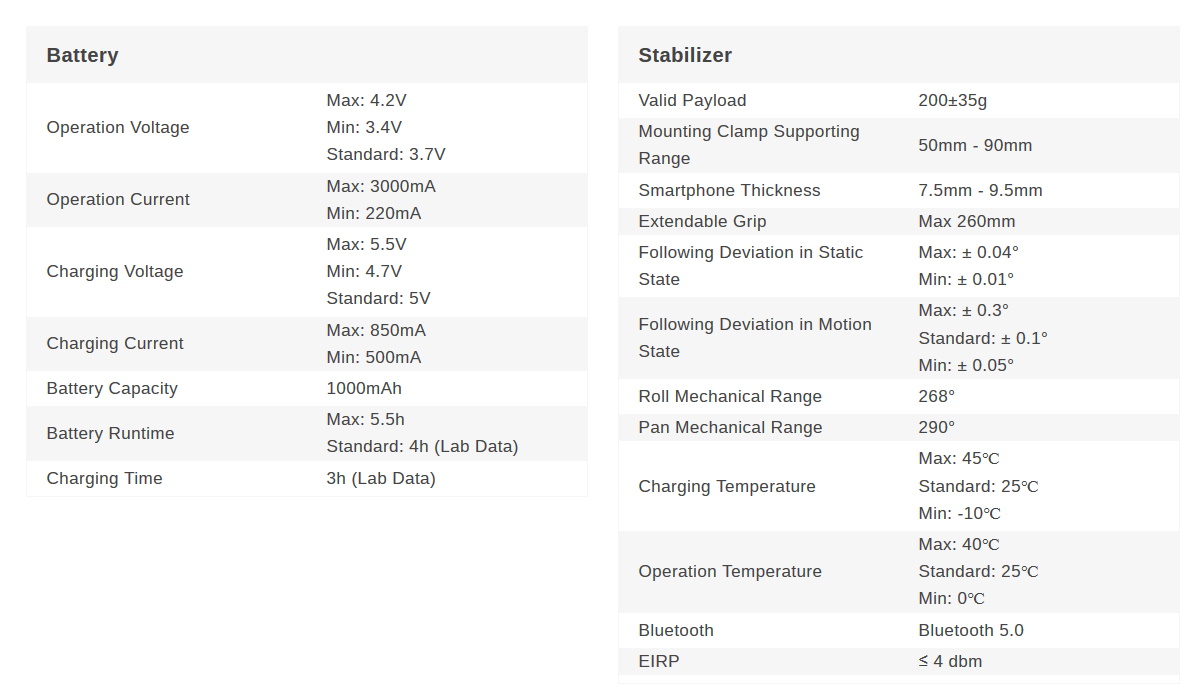Click the Battery Runtime label
Screen dimensions: 1197x693
pos(110,433)
